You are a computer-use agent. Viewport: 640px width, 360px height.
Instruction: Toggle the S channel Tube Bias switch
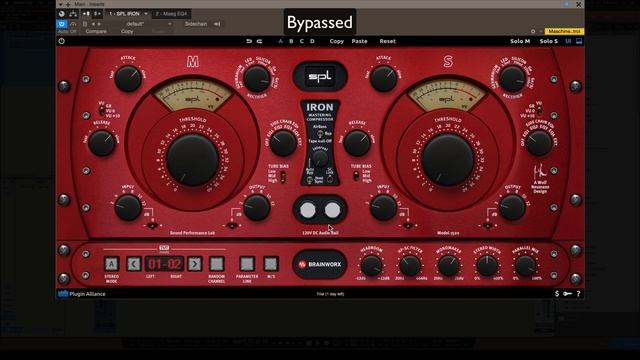356,176
